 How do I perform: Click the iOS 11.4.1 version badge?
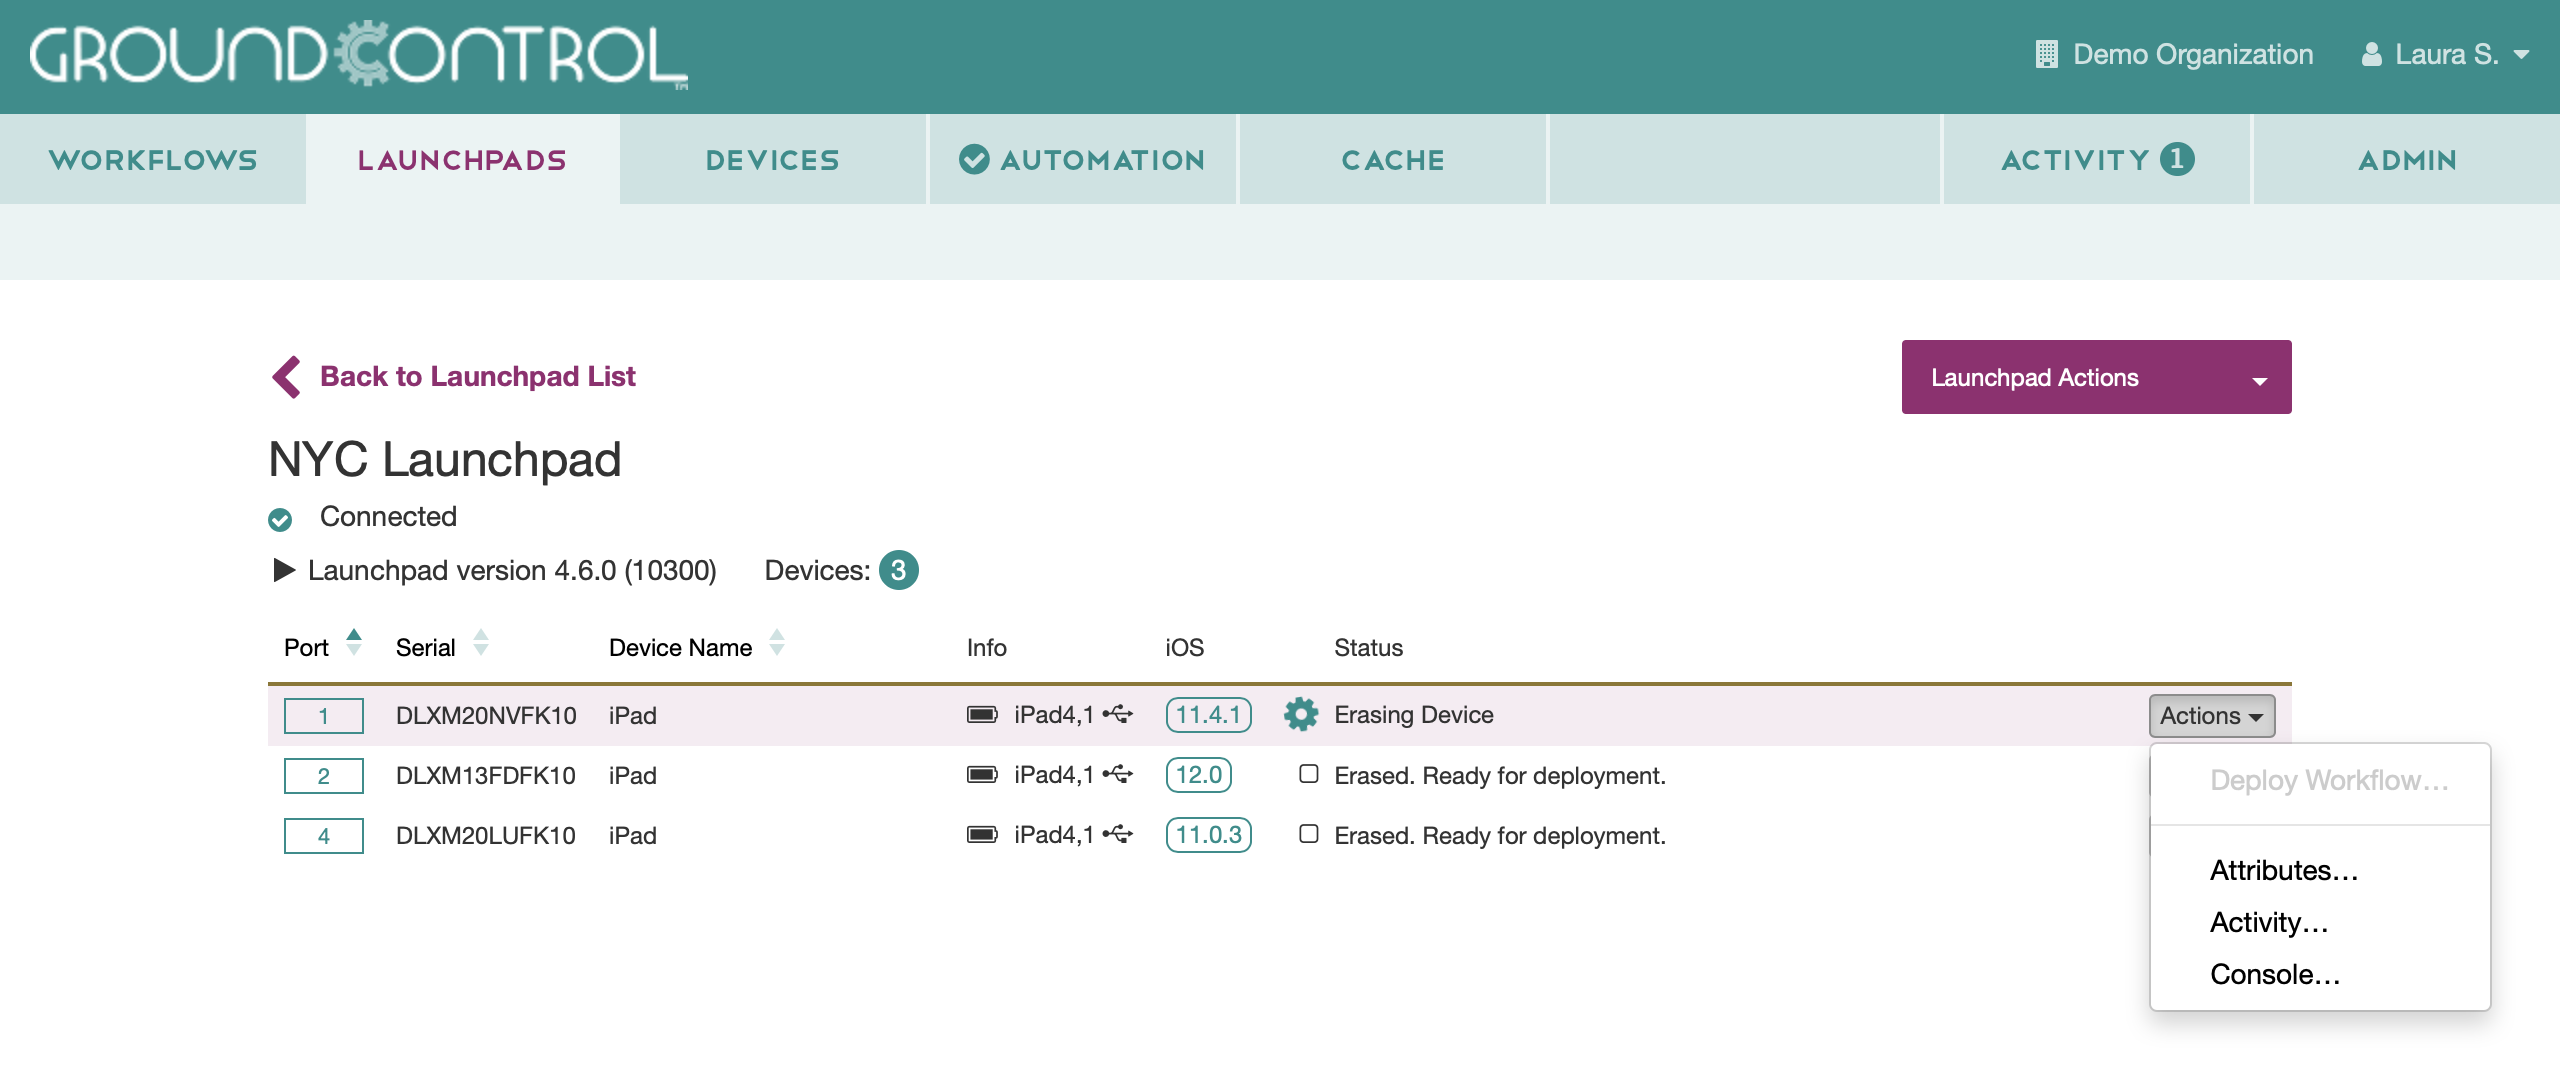click(x=1208, y=715)
